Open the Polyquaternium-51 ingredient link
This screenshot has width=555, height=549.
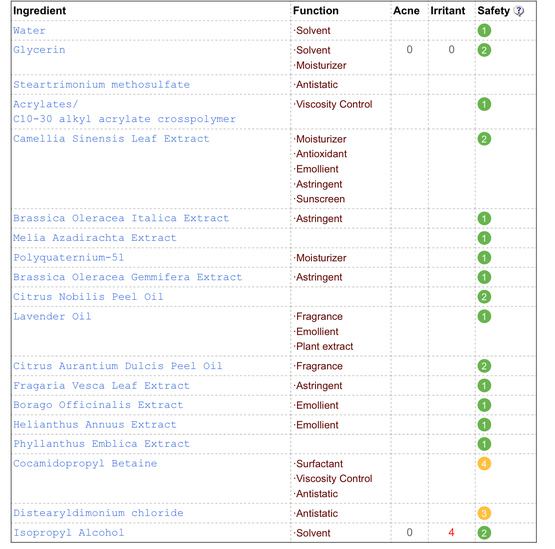pyautogui.click(x=69, y=258)
